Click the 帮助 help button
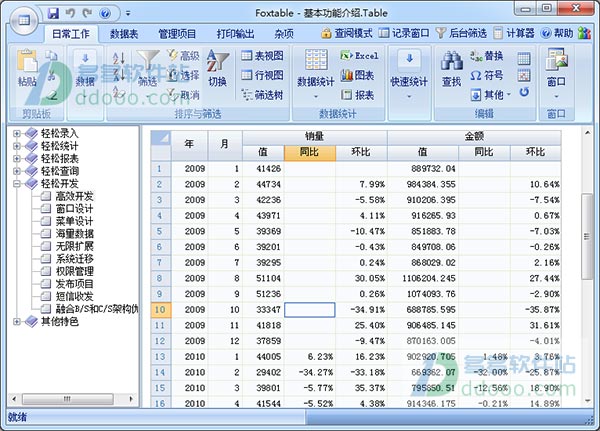The height and width of the screenshot is (431, 600). [557, 33]
